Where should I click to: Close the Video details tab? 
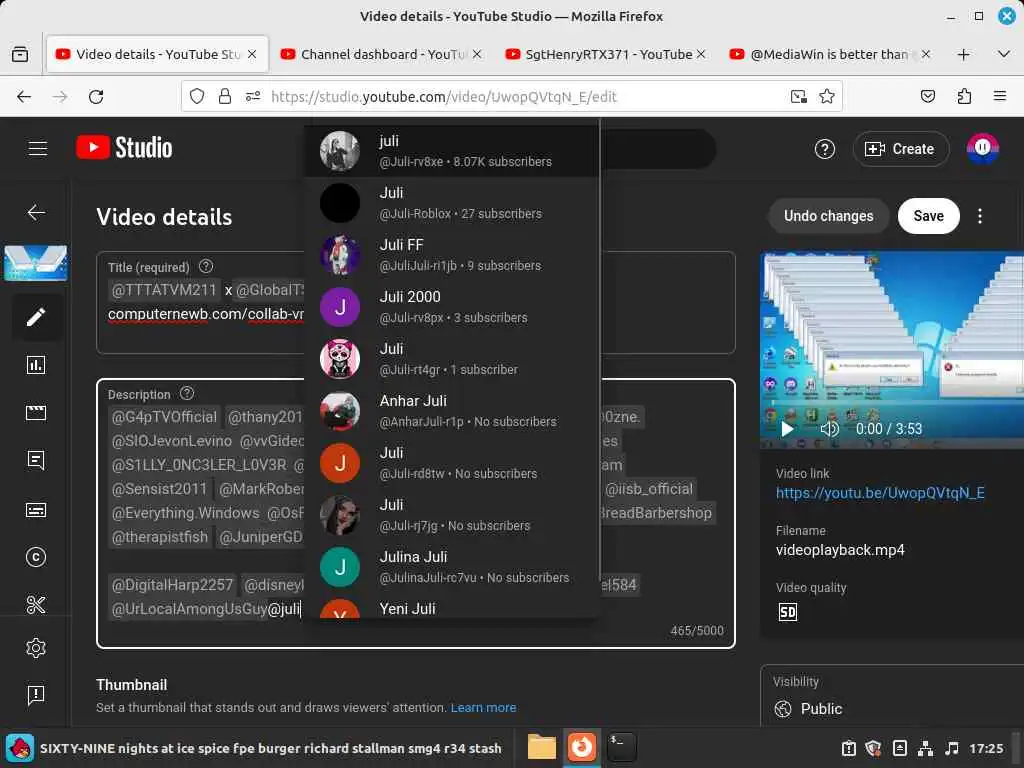coord(252,54)
